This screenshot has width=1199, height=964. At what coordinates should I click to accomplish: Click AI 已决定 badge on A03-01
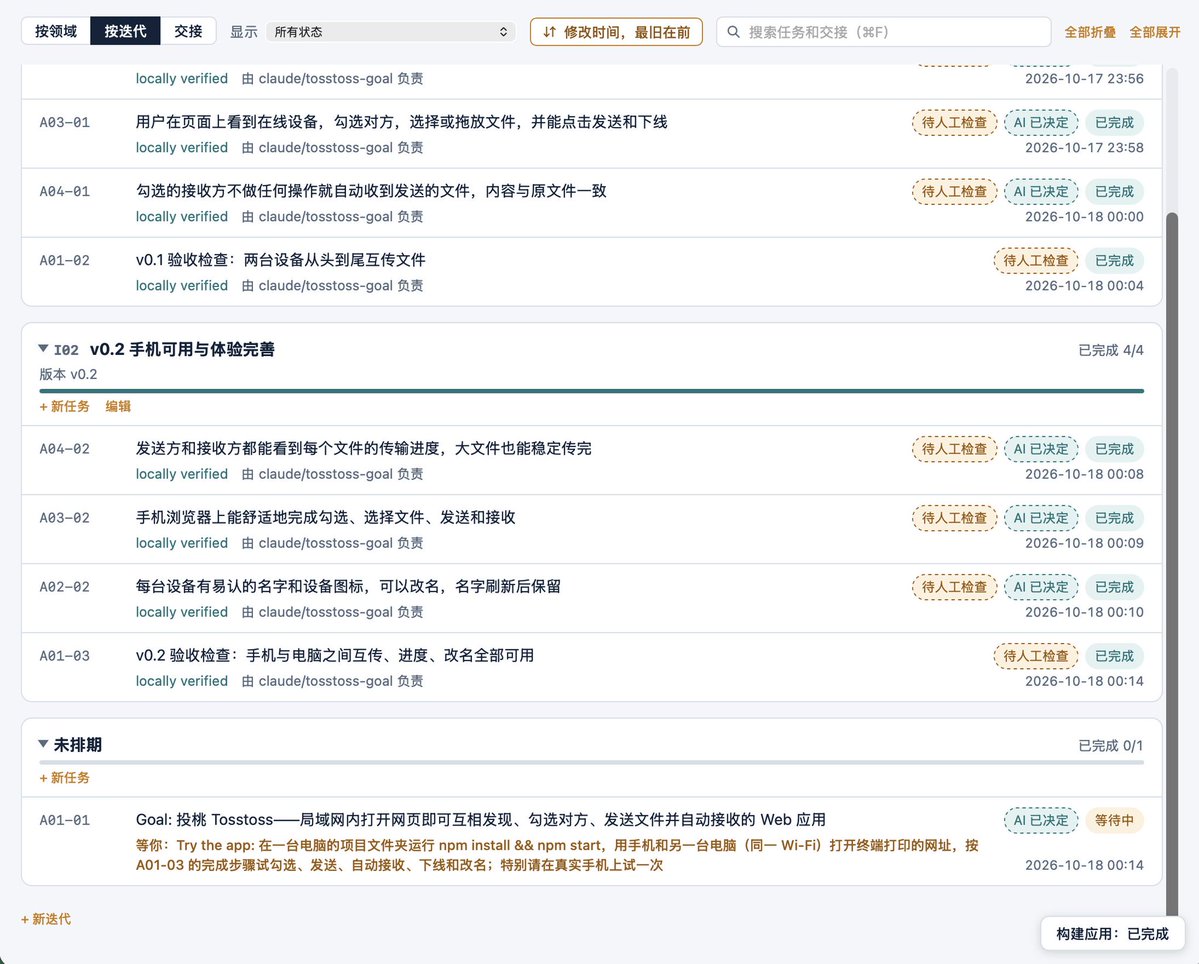1041,122
